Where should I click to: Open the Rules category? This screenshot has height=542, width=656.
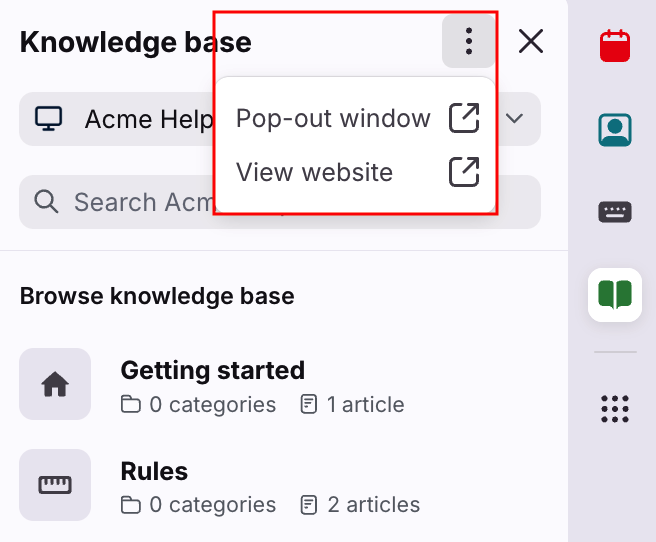(154, 471)
